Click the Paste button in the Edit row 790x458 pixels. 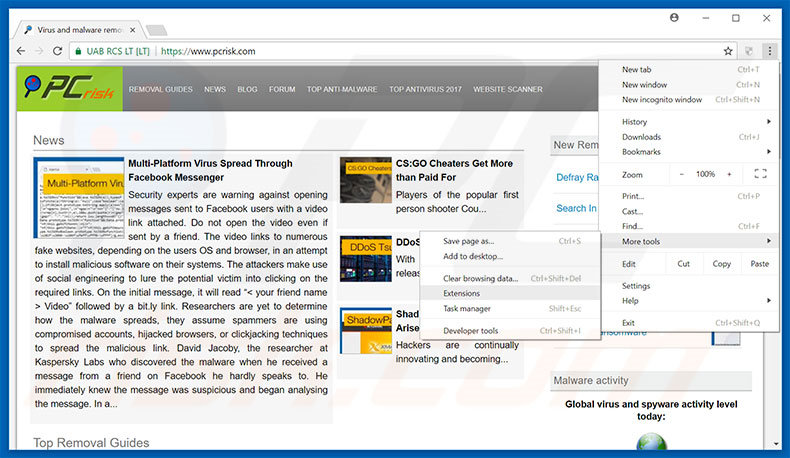click(x=759, y=264)
